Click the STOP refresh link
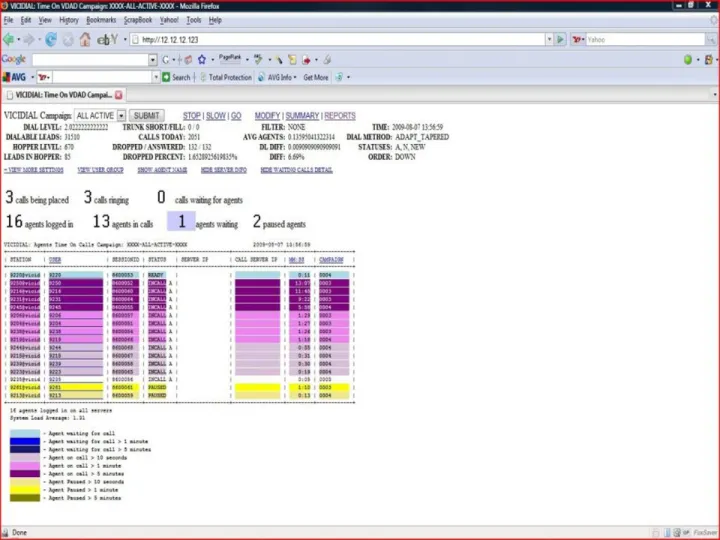The height and width of the screenshot is (540, 720). coord(191,116)
